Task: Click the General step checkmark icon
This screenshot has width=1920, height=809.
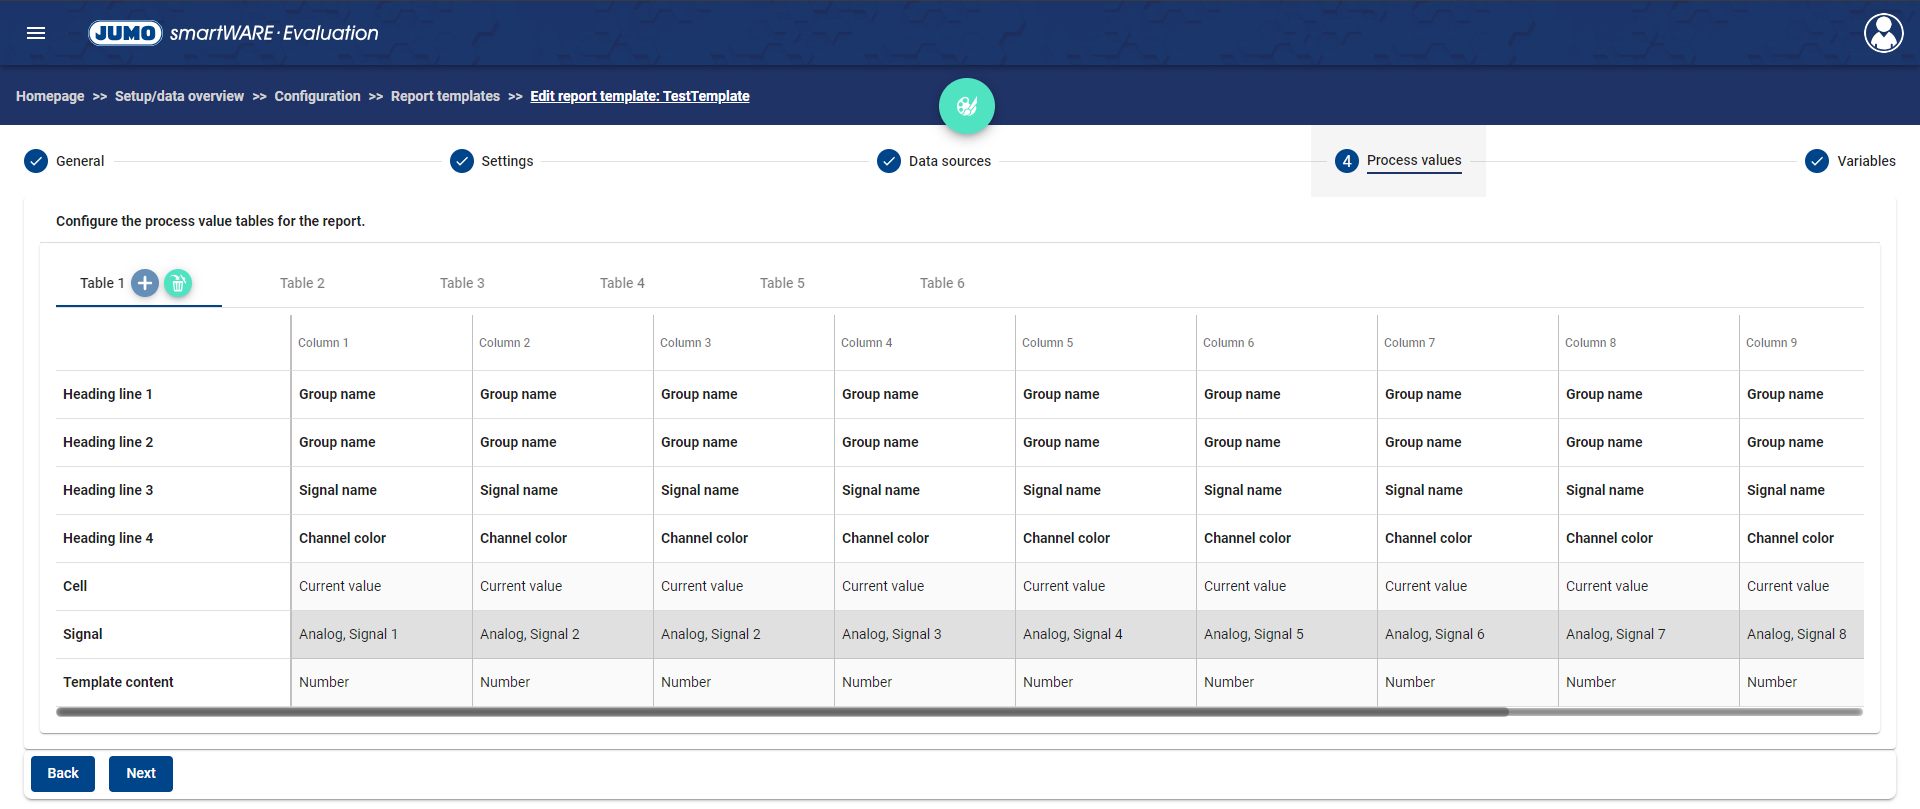Action: point(36,161)
